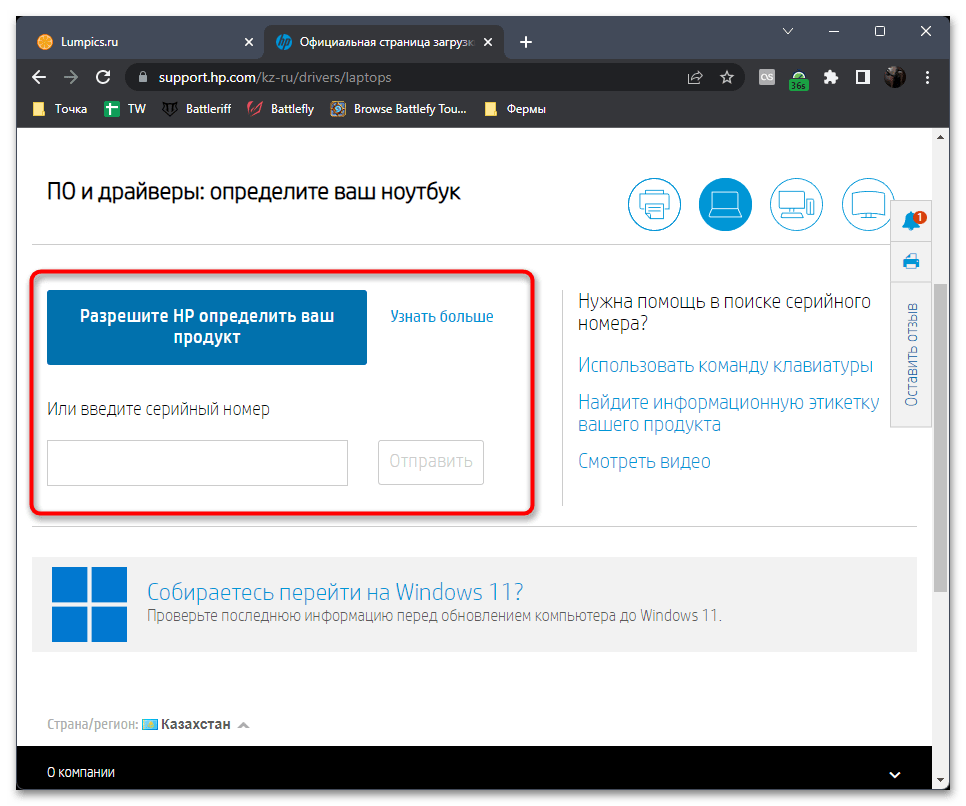Go back with the browser back arrow
Image resolution: width=966 pixels, height=806 pixels.
(x=39, y=77)
